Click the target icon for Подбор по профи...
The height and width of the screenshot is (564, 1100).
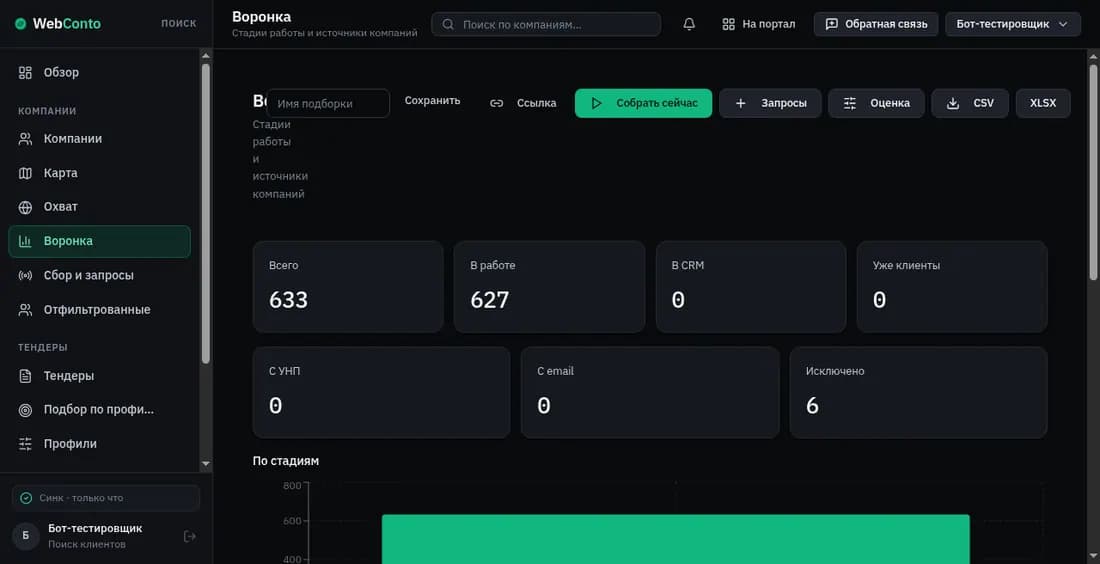click(x=25, y=410)
